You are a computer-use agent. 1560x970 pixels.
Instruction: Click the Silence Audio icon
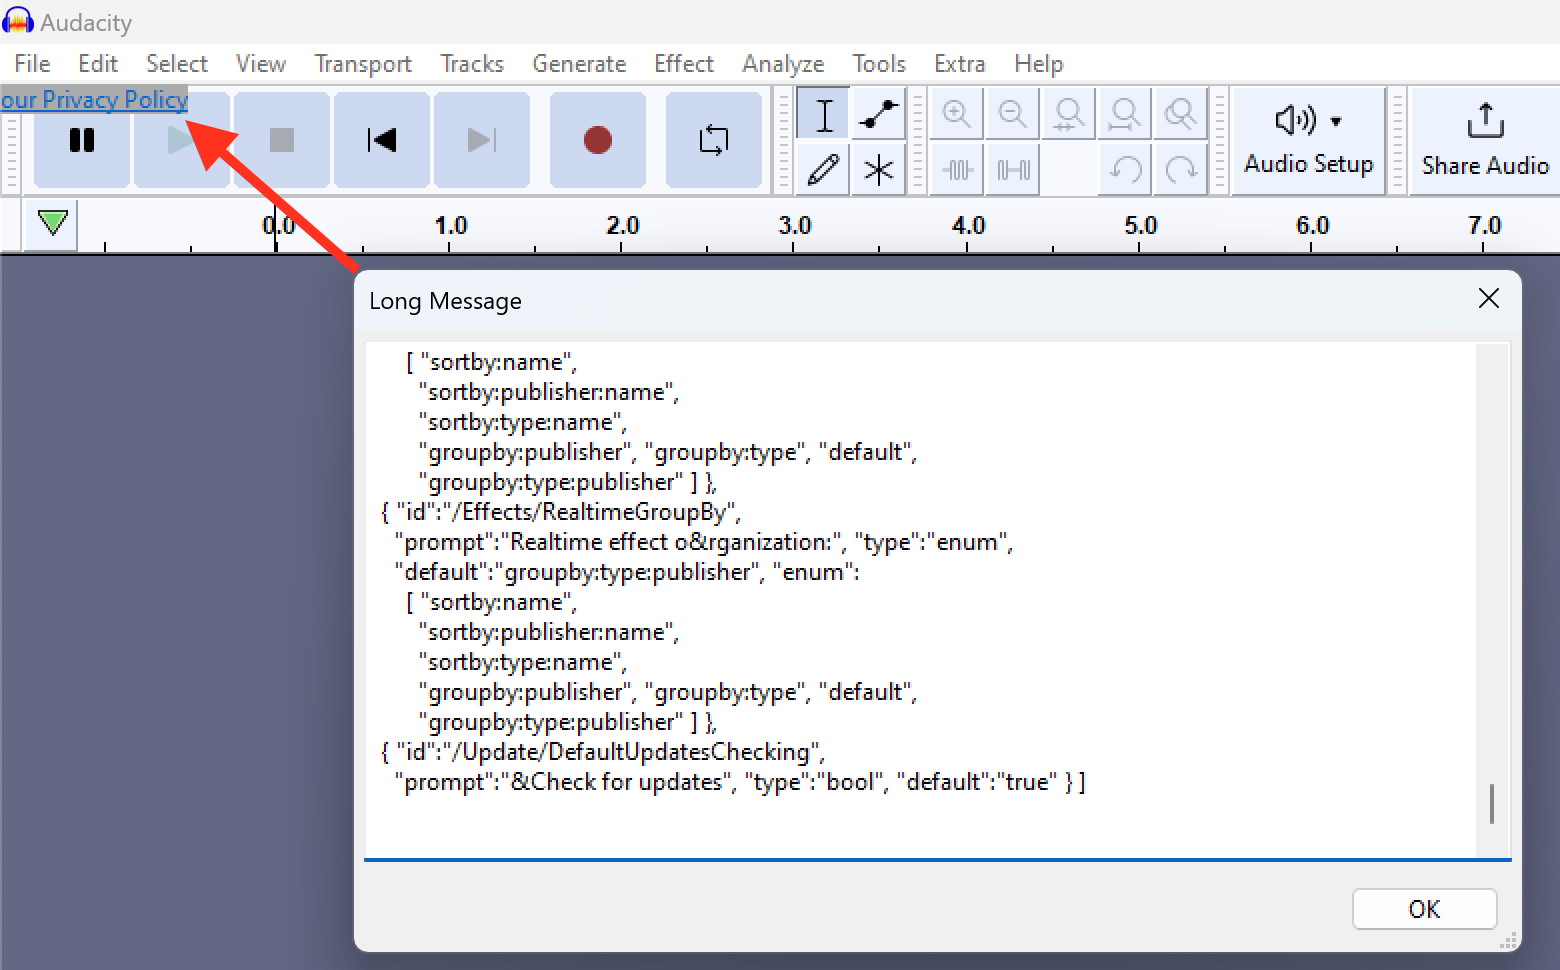pos(1012,169)
